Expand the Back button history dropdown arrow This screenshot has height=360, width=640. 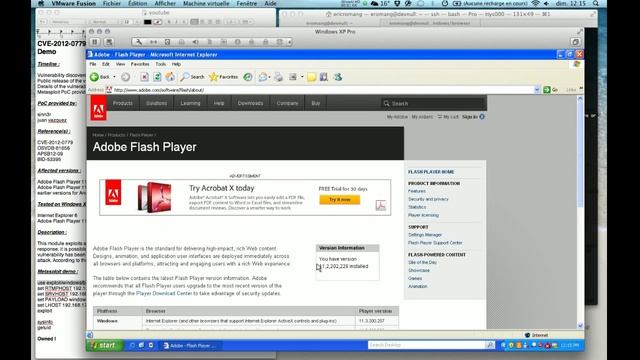114,77
